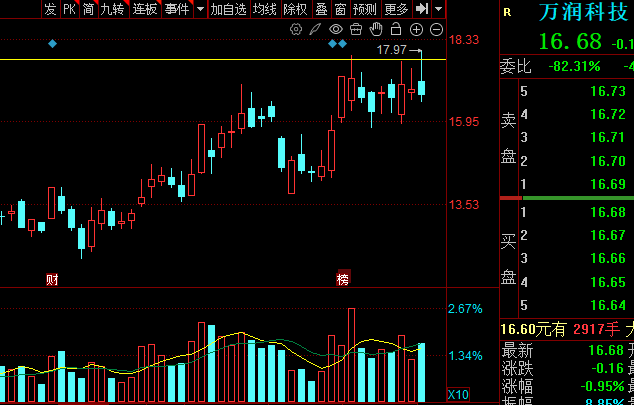Viewport: 634px width, 405px height.
Task: Click sell level 4 price 16.72
Action: tap(608, 114)
